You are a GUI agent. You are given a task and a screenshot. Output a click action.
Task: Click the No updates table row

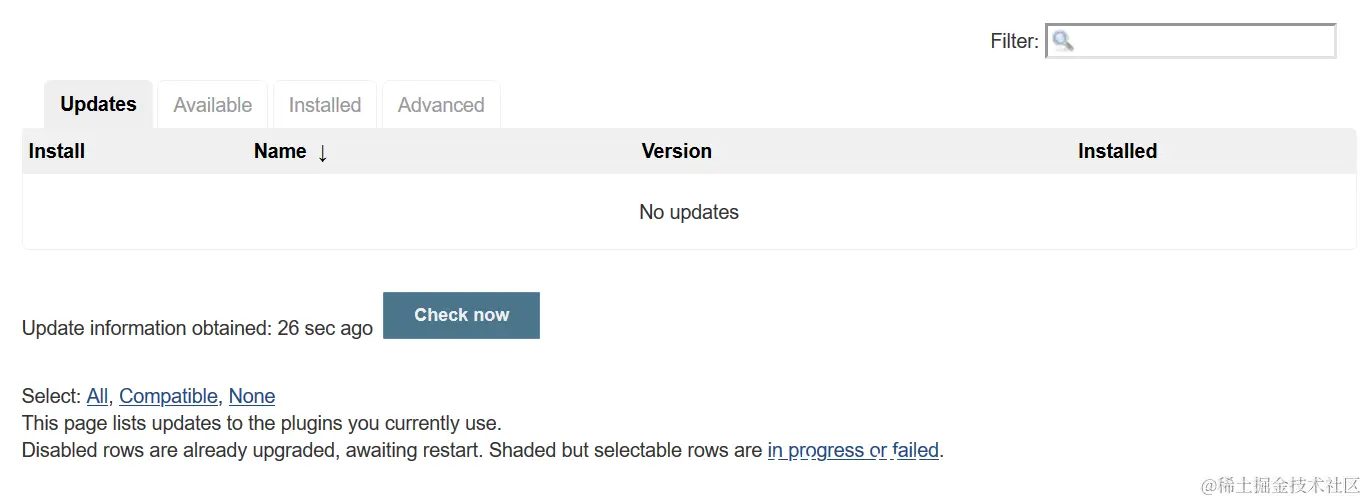[688, 212]
